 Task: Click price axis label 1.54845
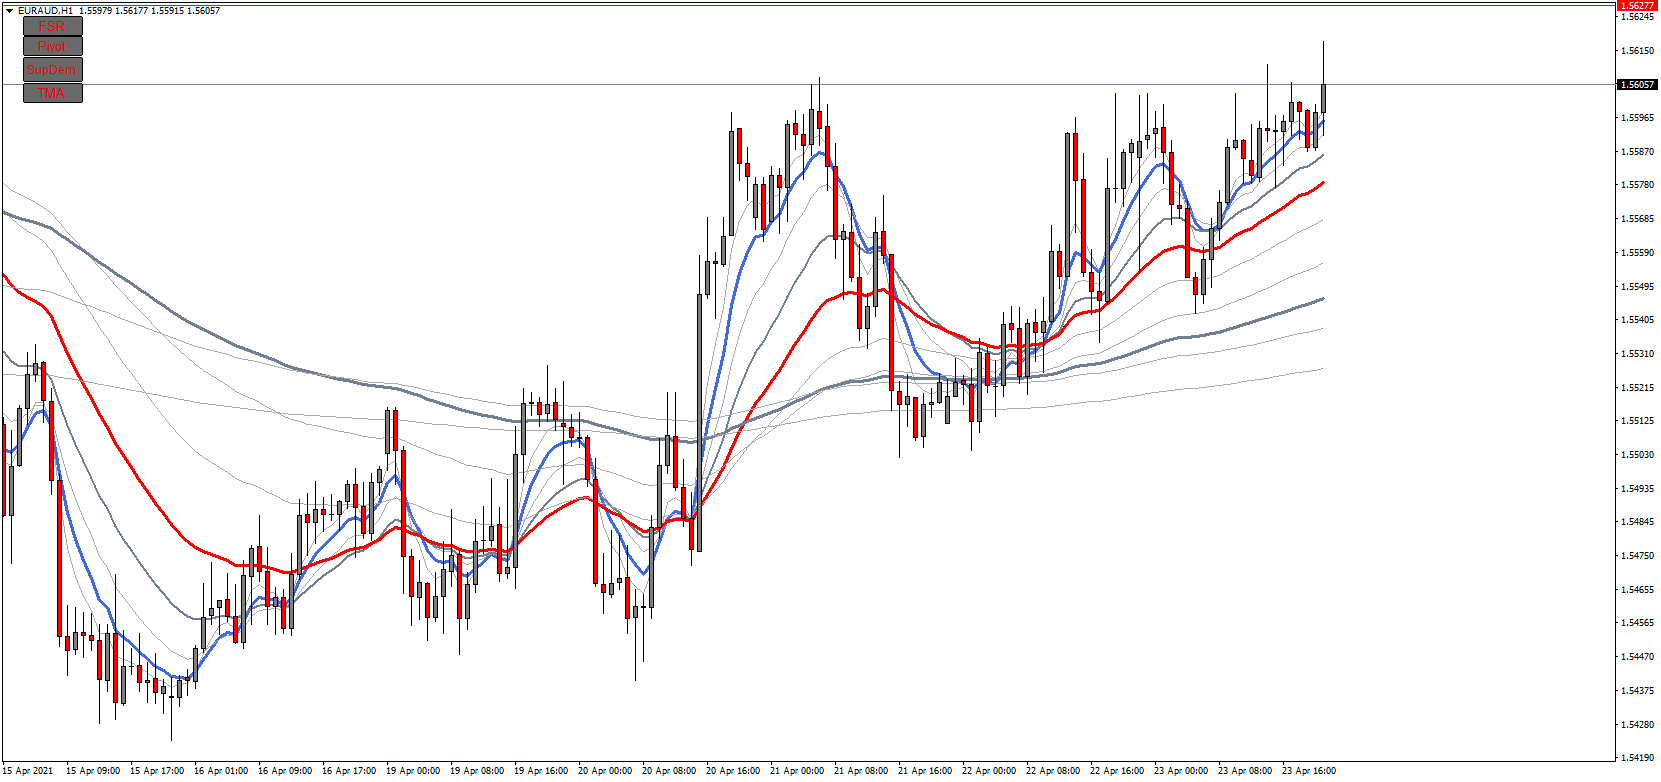point(1637,522)
